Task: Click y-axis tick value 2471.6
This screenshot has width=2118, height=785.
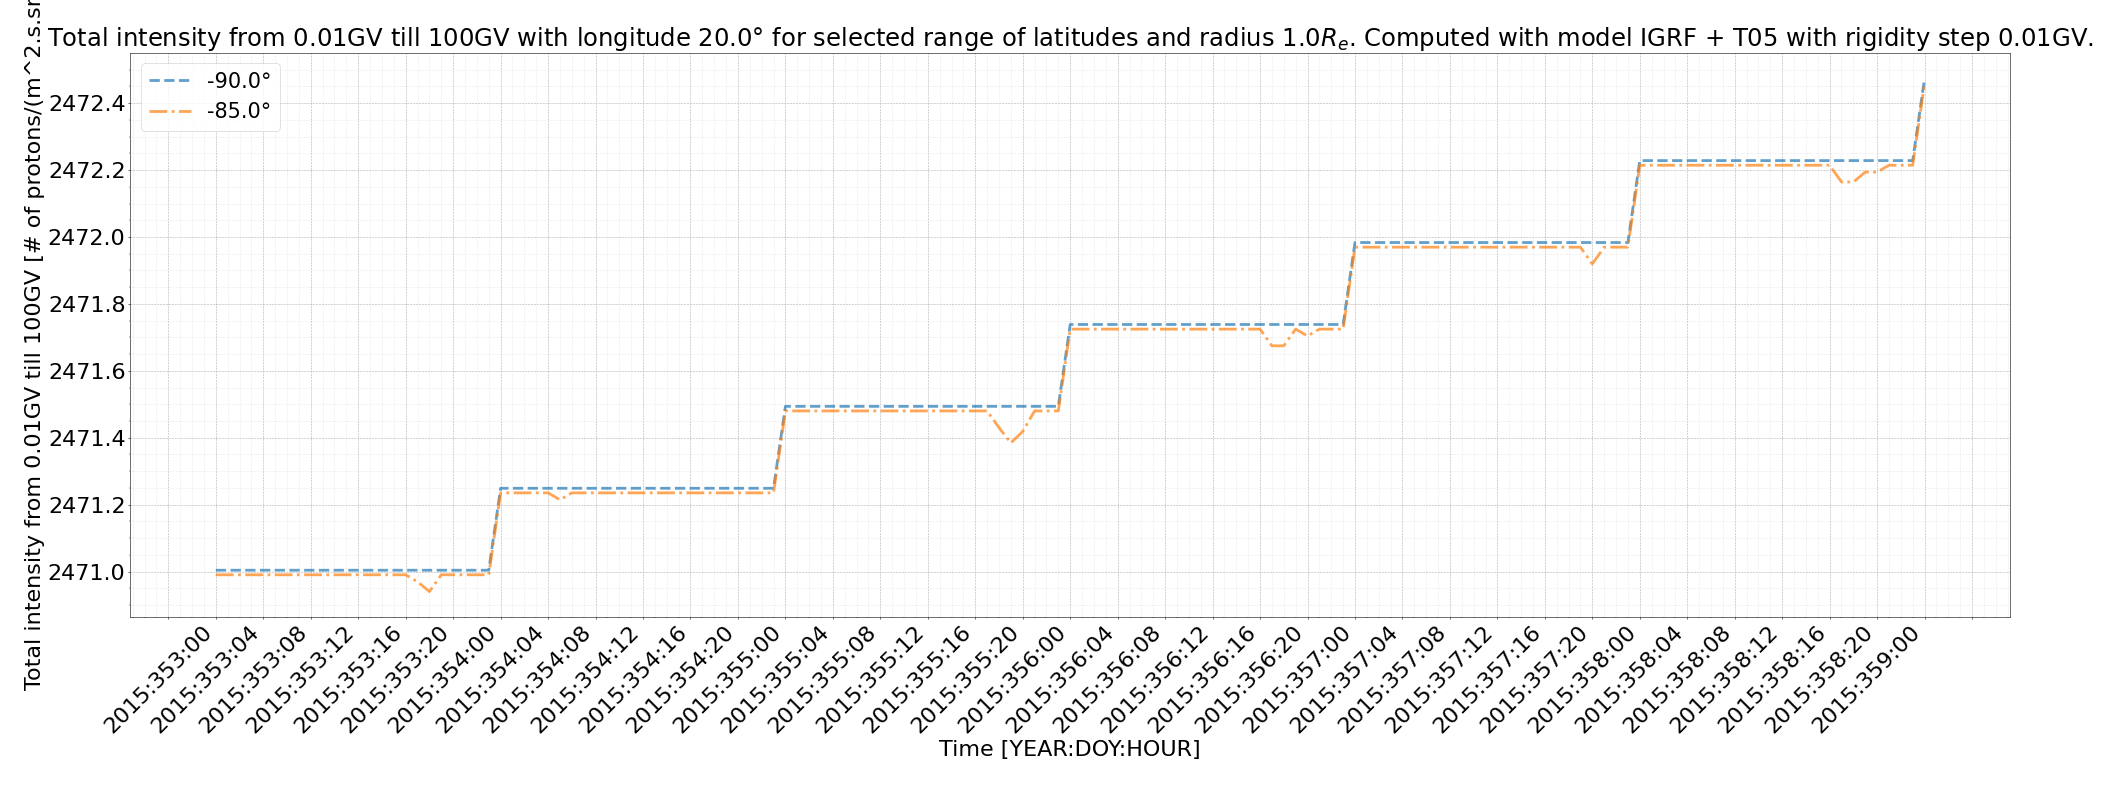Action: click(x=87, y=371)
